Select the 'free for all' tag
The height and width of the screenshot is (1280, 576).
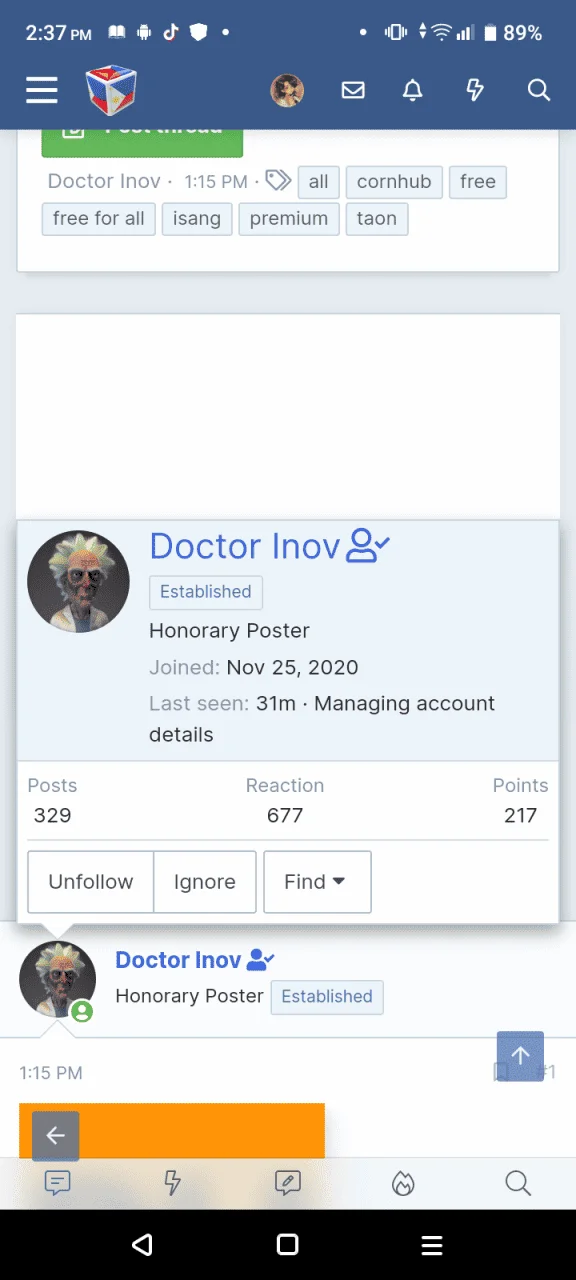(x=98, y=219)
